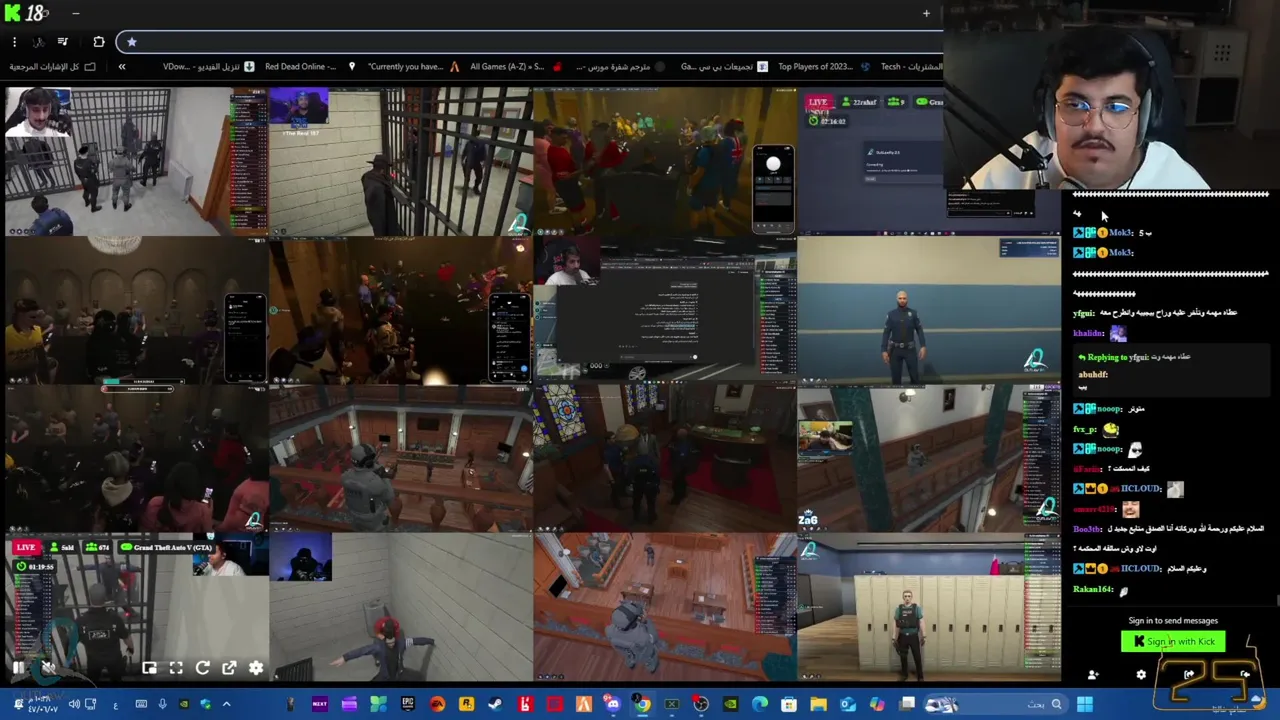Expand the hidden bookmarks overflow chevron

tap(122, 67)
